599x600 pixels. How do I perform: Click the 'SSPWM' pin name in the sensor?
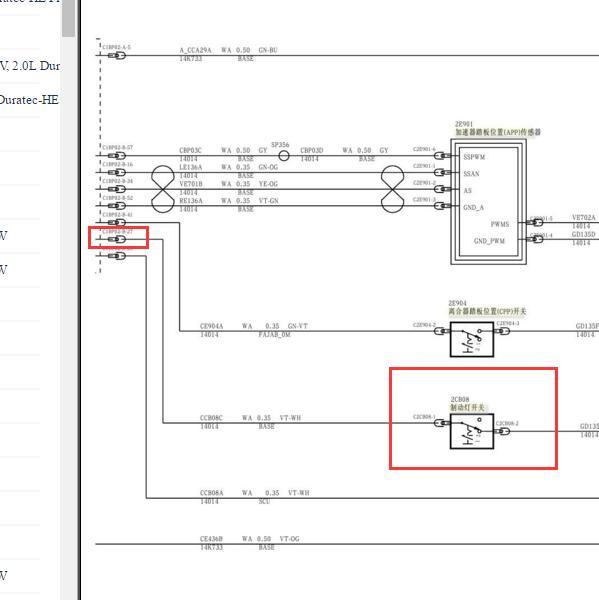pos(474,157)
